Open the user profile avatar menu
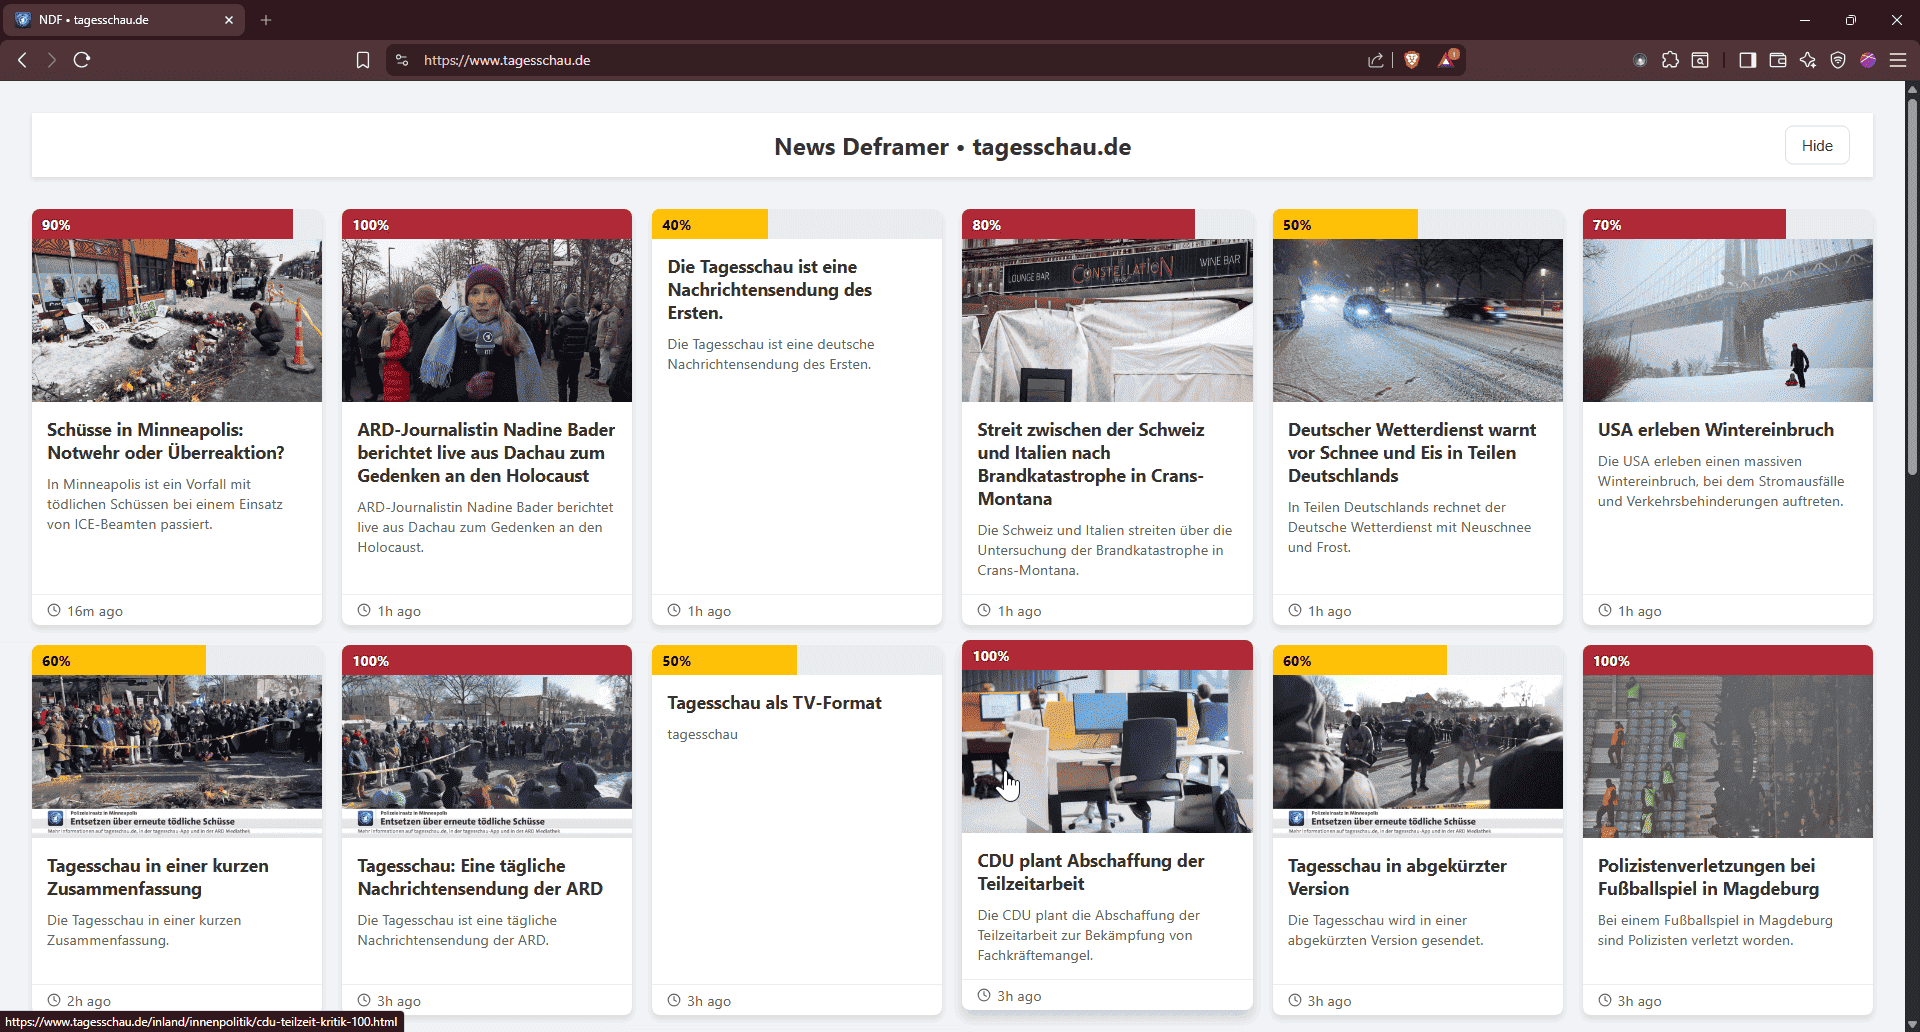1920x1032 pixels. point(1868,60)
